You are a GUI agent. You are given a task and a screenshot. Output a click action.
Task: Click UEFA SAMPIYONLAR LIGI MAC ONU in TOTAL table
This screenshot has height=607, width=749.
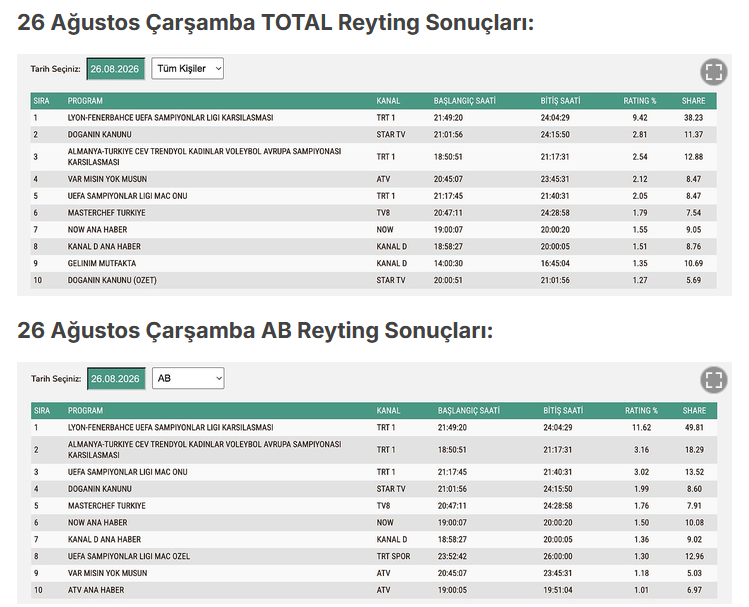click(x=128, y=196)
